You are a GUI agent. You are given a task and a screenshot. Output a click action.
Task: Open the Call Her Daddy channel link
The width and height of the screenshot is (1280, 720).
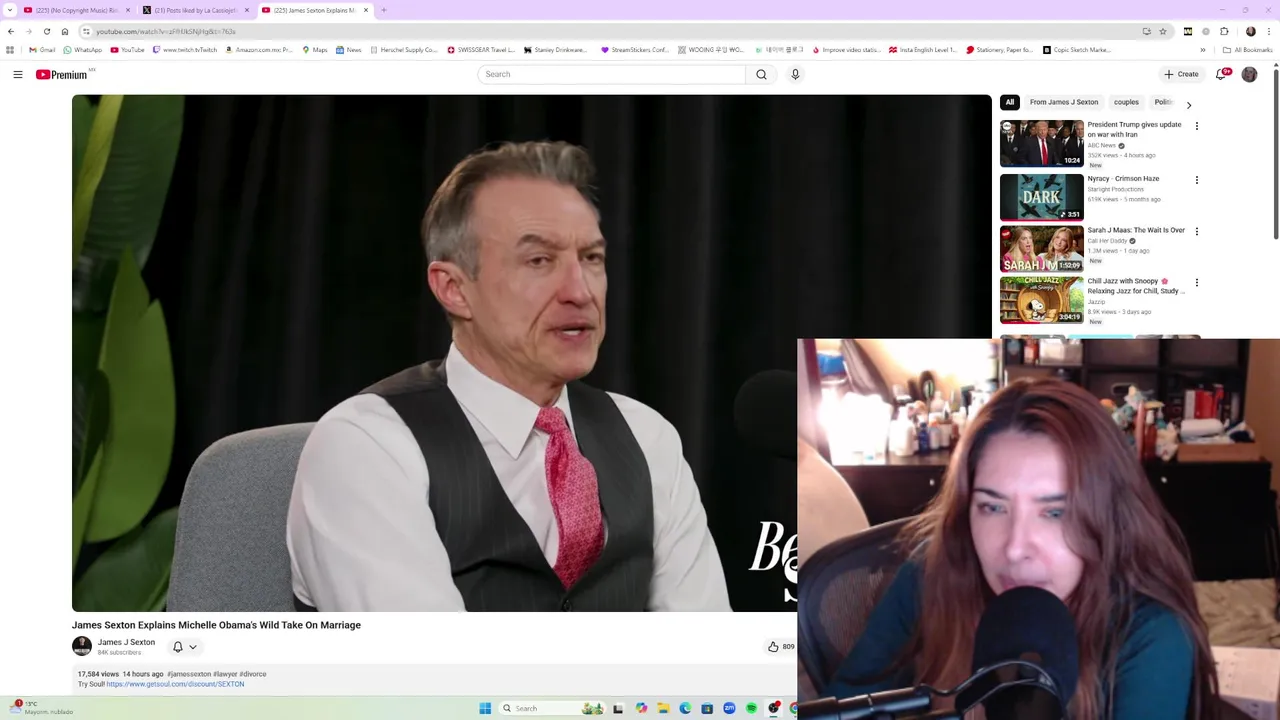pos(1107,241)
